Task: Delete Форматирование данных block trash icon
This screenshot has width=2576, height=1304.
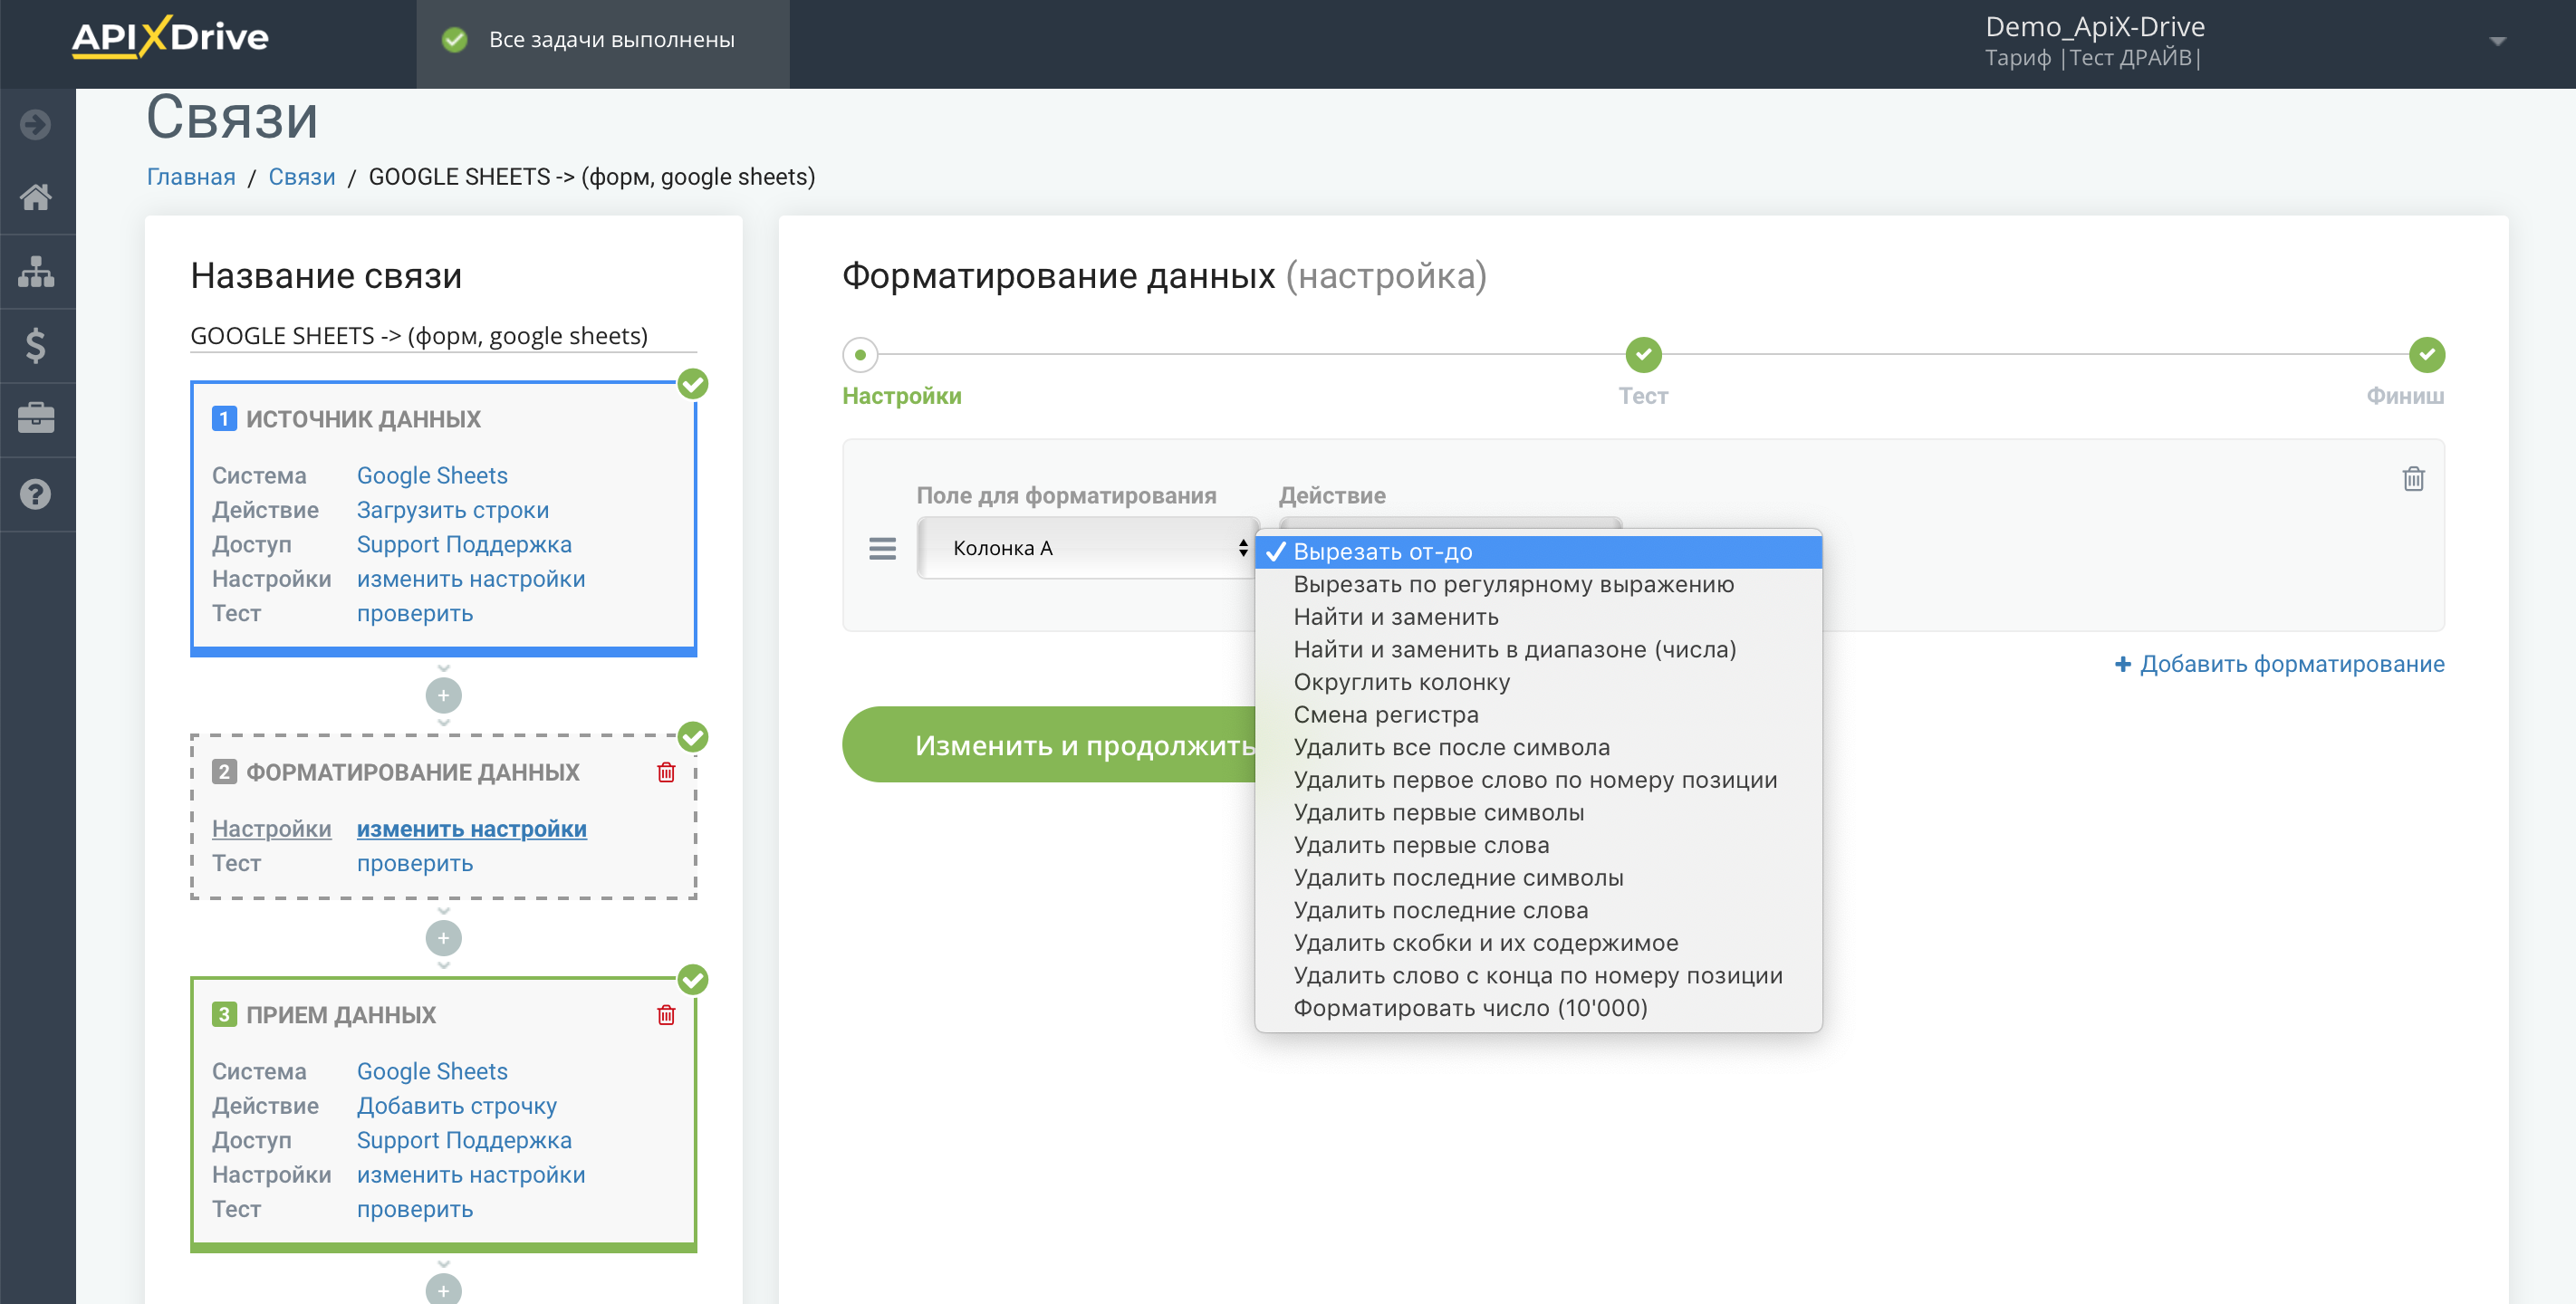Action: point(666,772)
